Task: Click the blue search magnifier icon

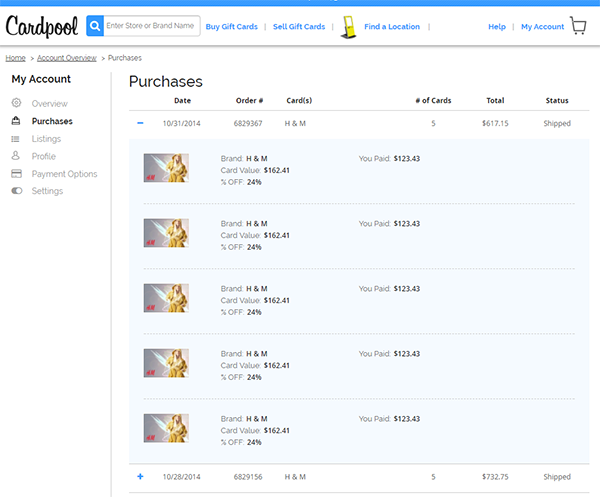Action: coord(95,26)
